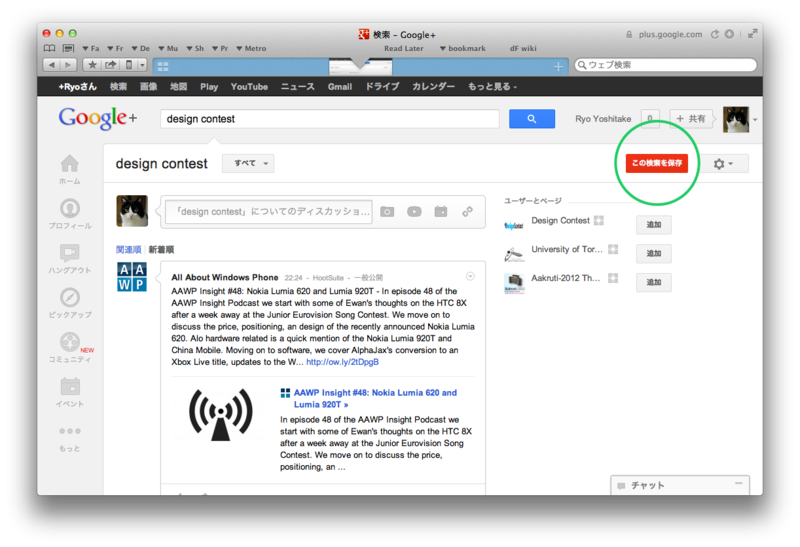Open the Hangouts icon in the sidebar
800x547 pixels.
click(70, 253)
